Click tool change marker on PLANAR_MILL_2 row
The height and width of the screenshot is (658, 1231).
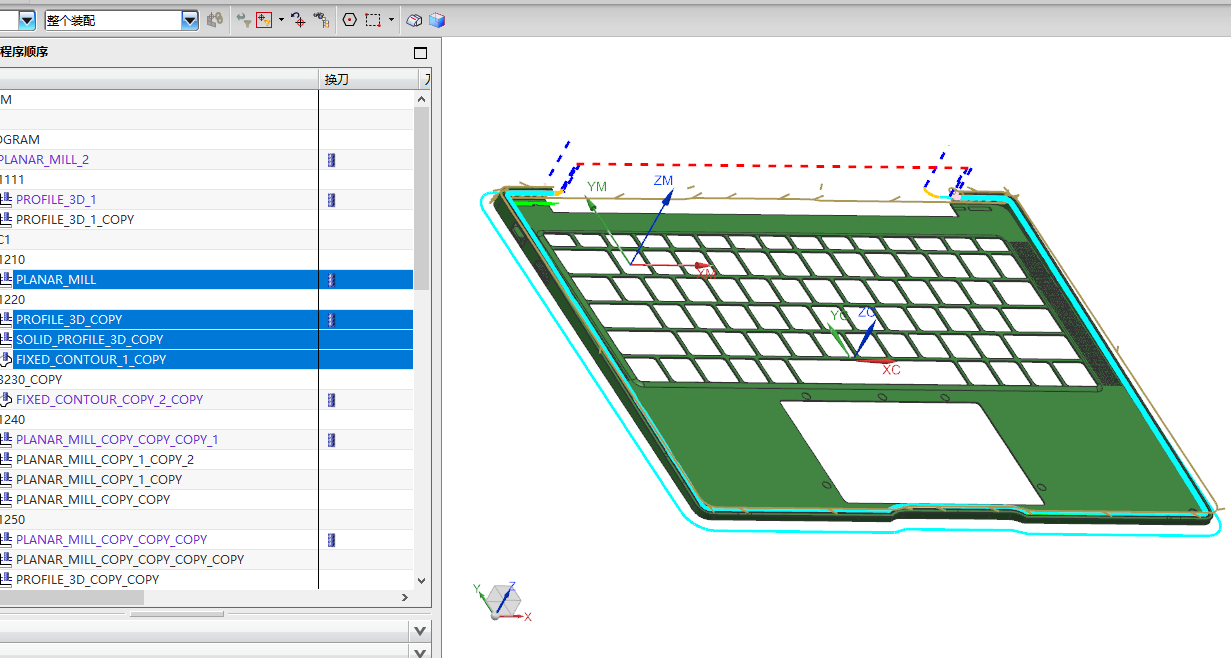(x=332, y=160)
